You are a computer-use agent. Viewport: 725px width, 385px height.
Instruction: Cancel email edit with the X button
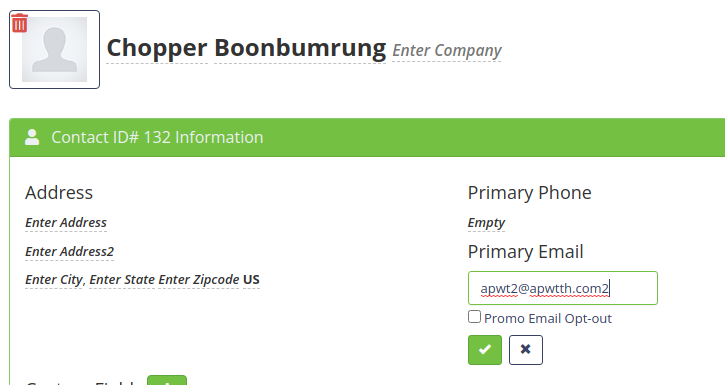click(x=526, y=350)
